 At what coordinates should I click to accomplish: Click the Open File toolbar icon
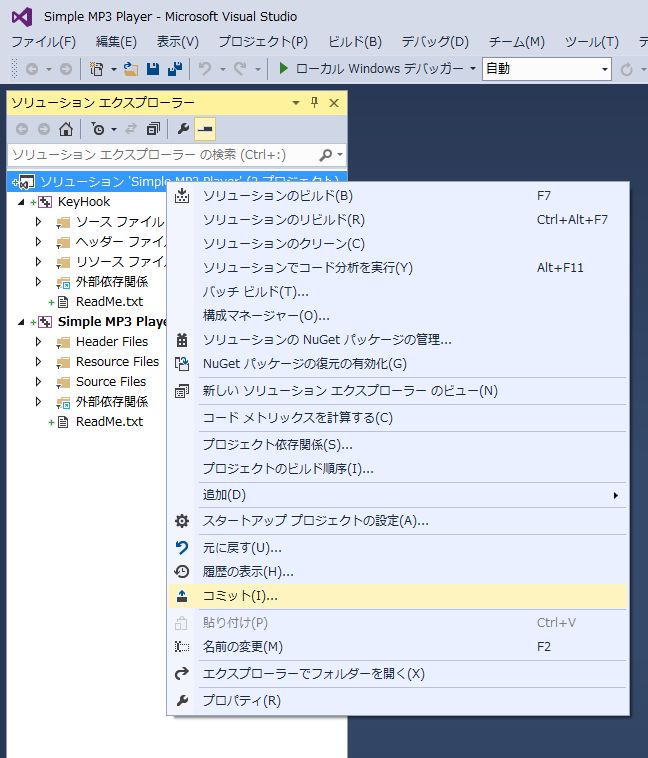click(131, 69)
